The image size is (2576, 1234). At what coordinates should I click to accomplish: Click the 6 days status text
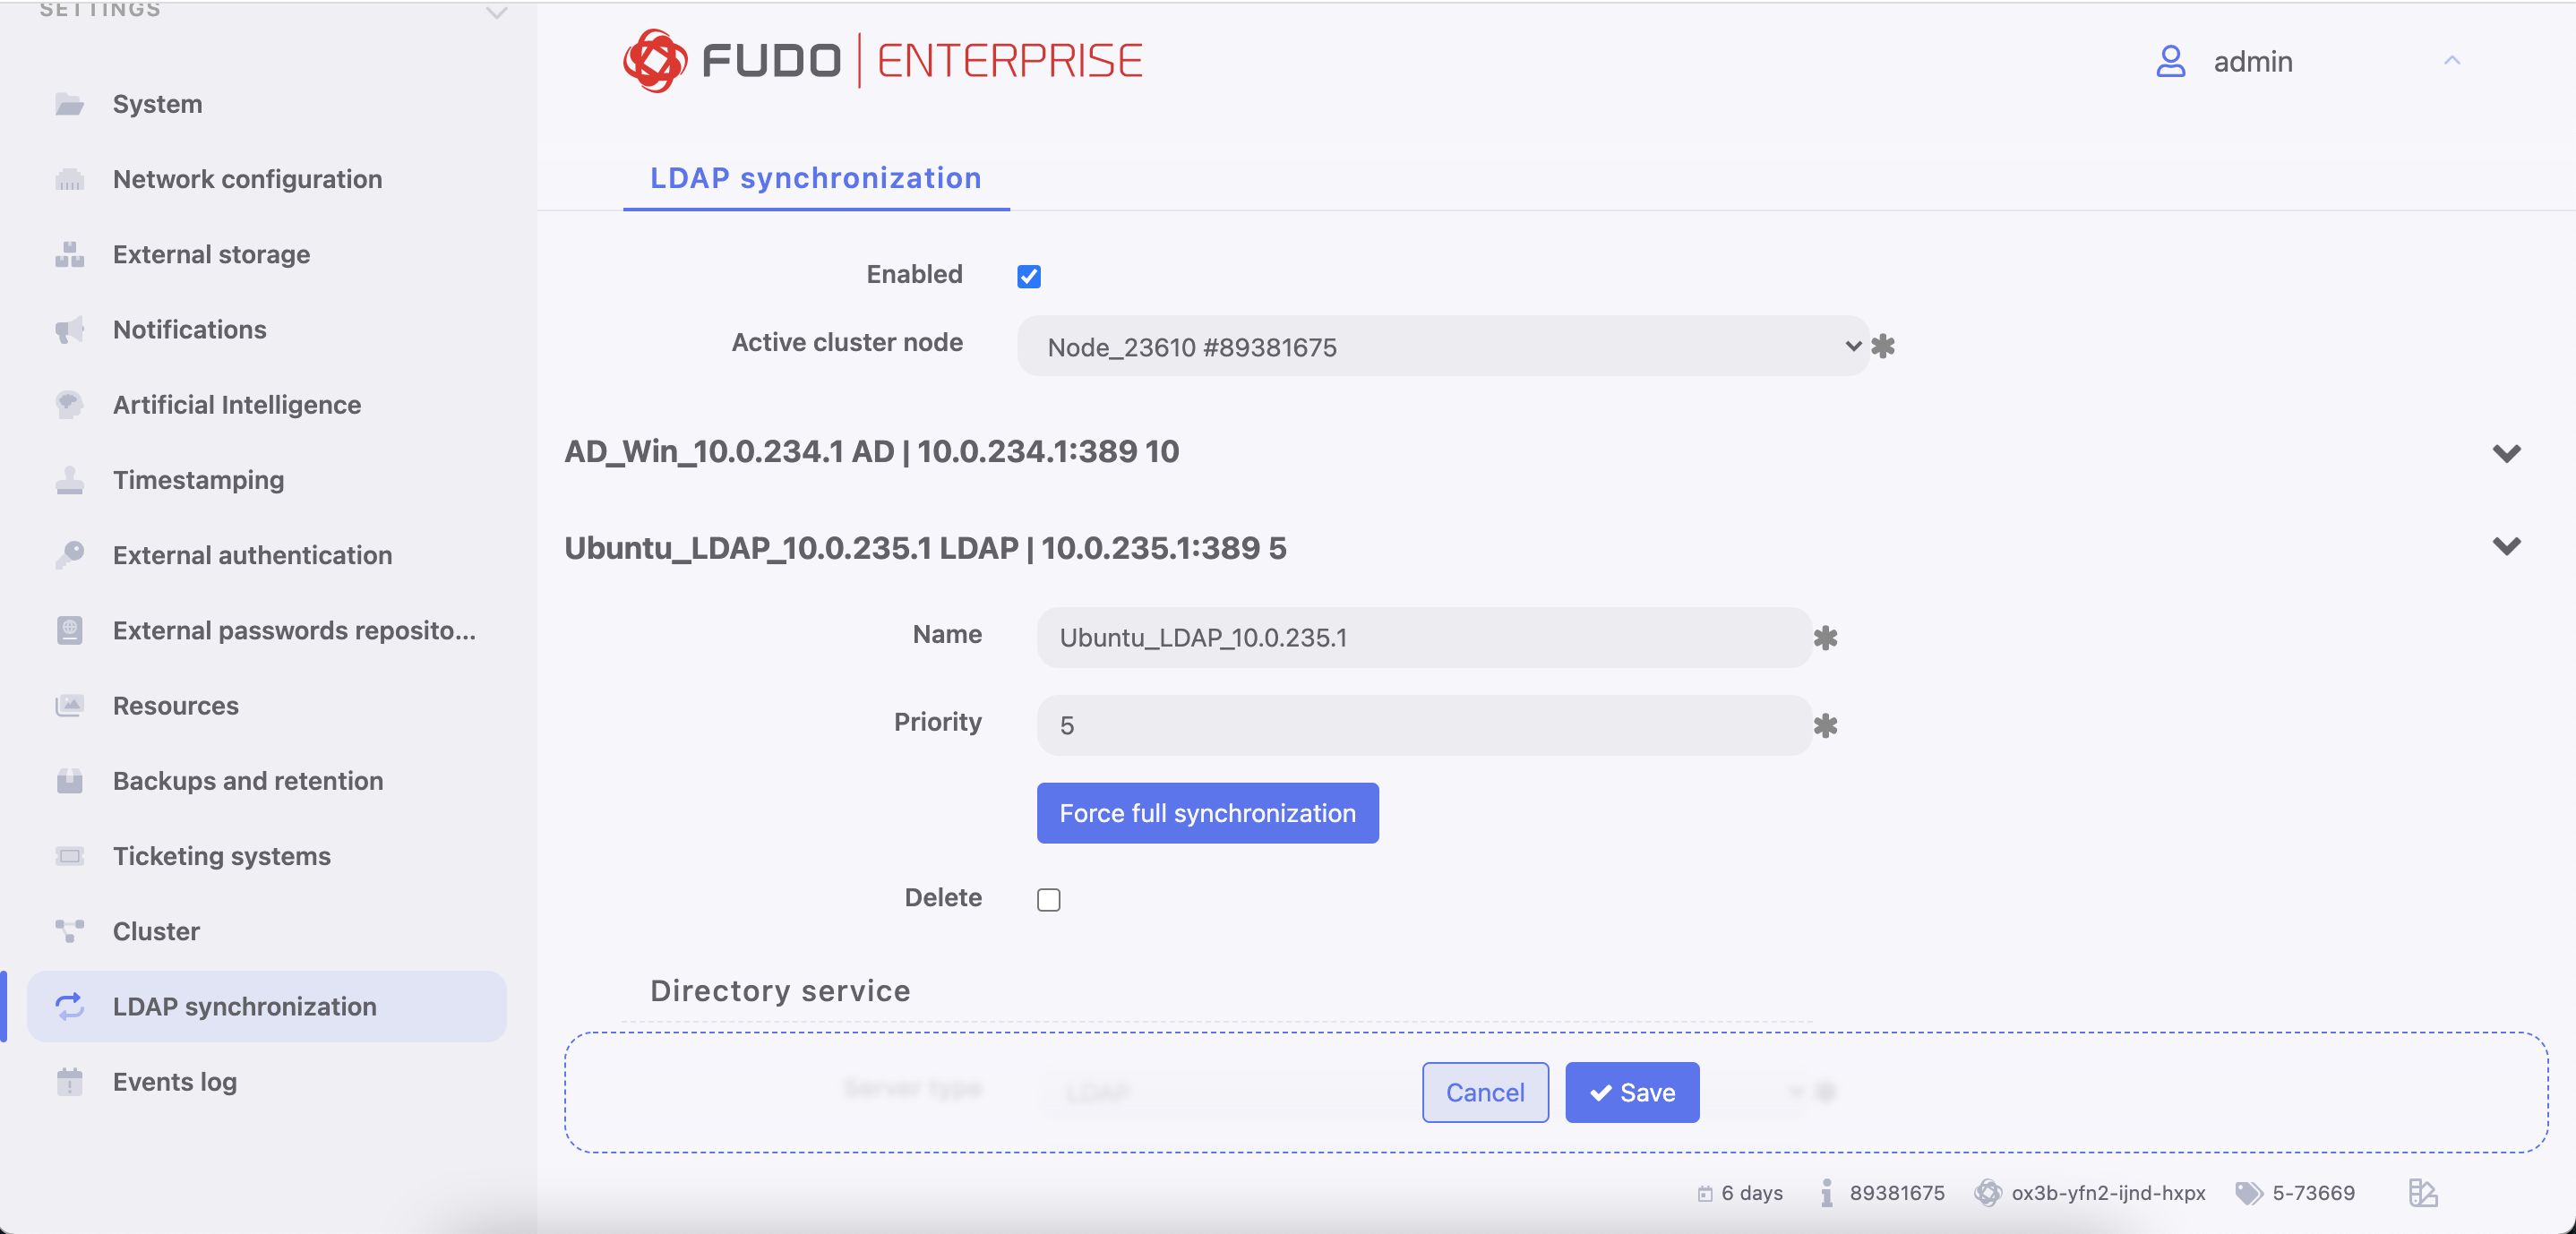click(1751, 1193)
